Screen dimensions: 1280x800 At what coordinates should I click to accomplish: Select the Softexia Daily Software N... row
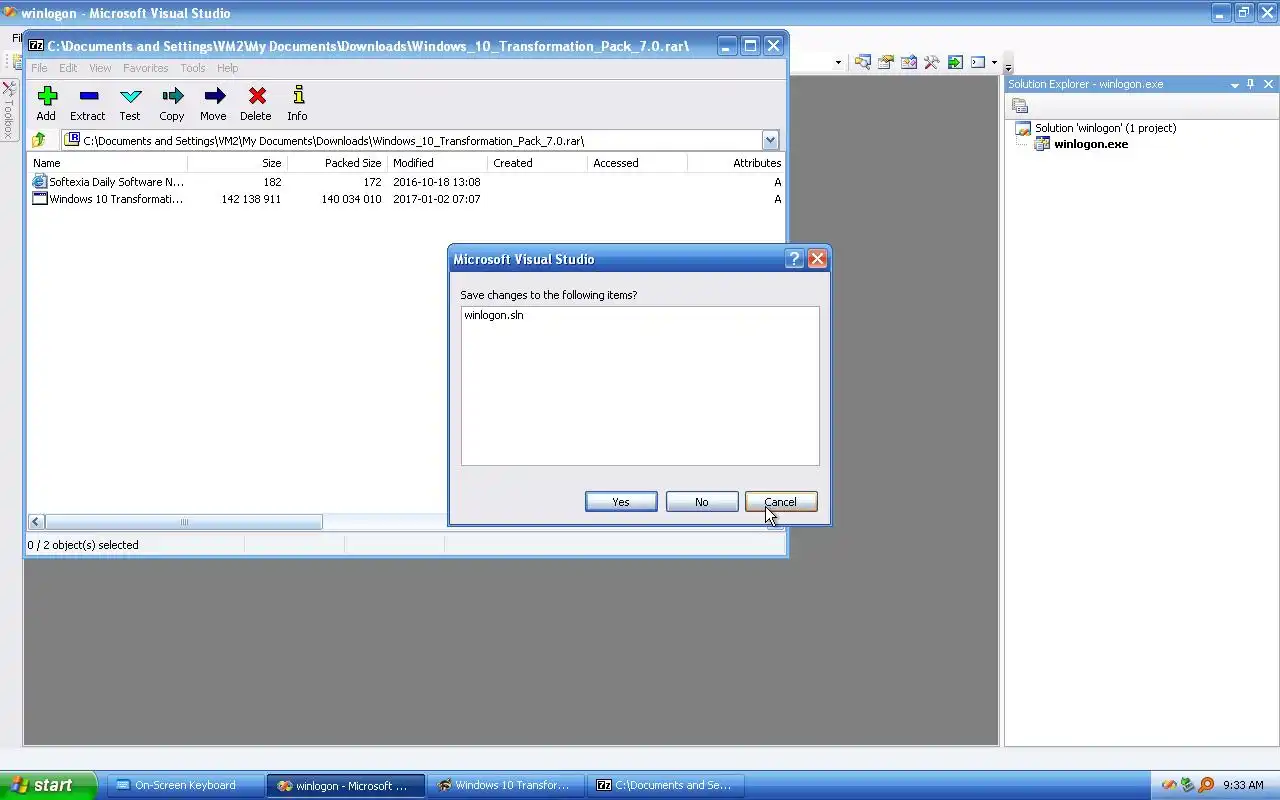coord(406,182)
